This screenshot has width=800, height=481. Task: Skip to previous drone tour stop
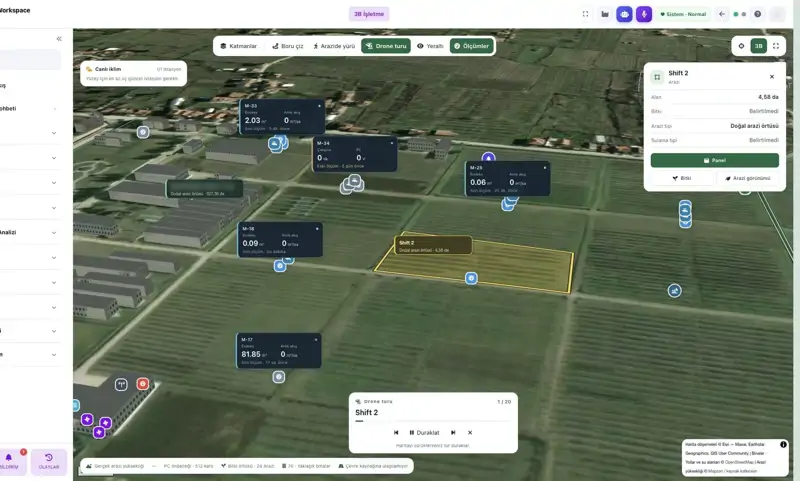tap(396, 433)
